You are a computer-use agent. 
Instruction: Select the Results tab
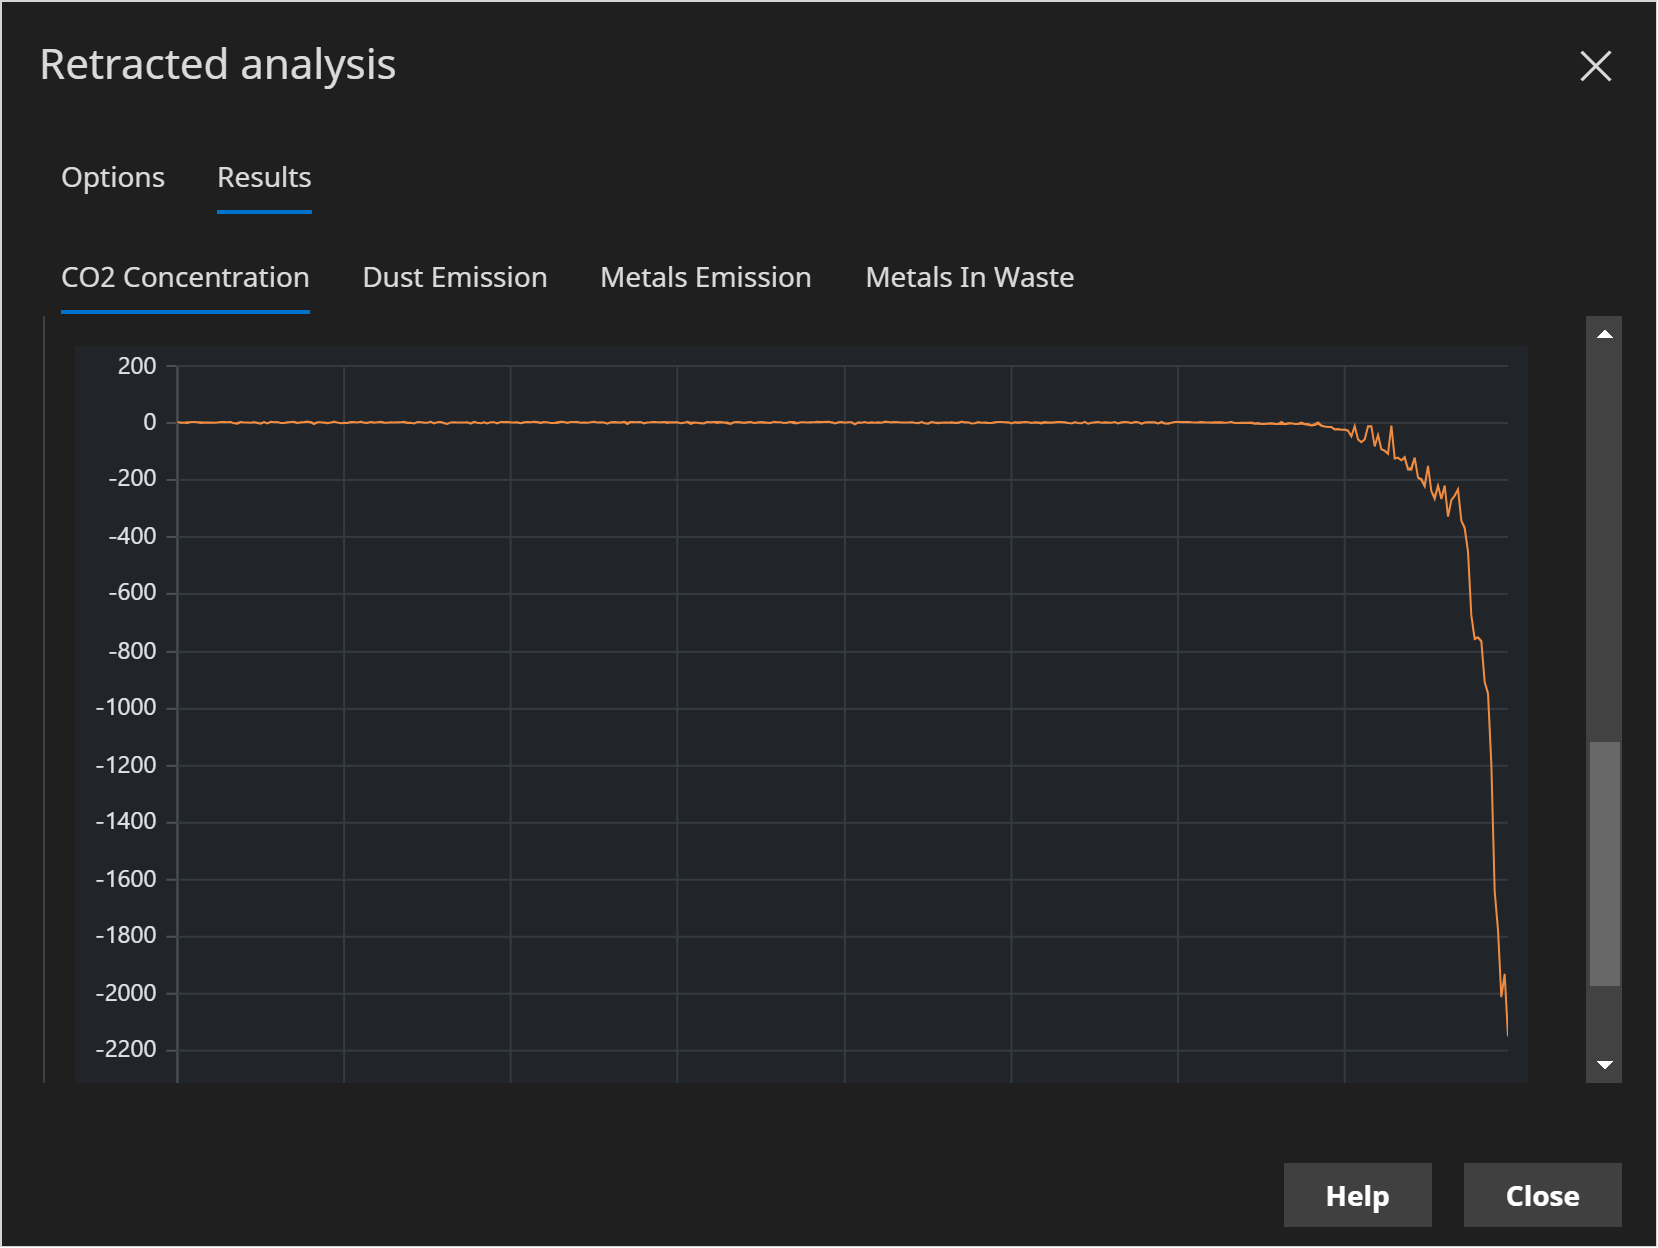(x=264, y=177)
